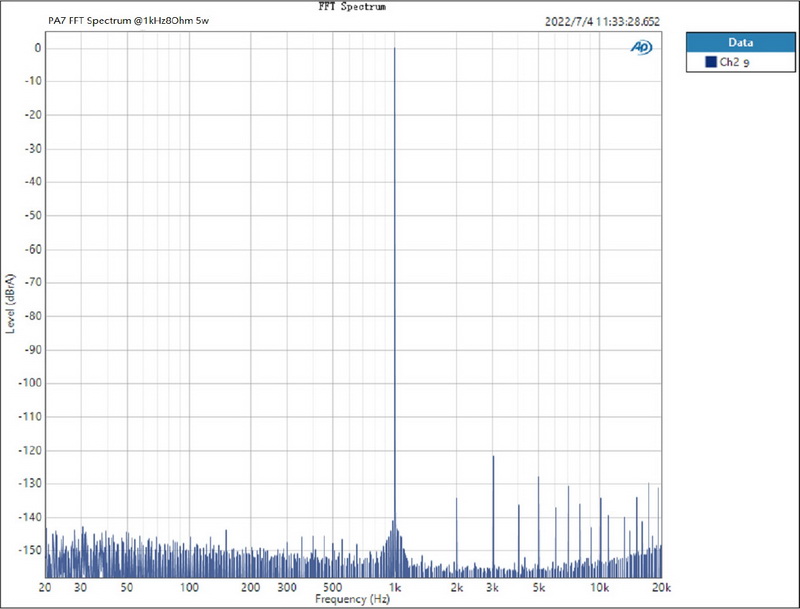Click the 5k harmonic peak tip
This screenshot has height=609, width=800.
(538, 477)
